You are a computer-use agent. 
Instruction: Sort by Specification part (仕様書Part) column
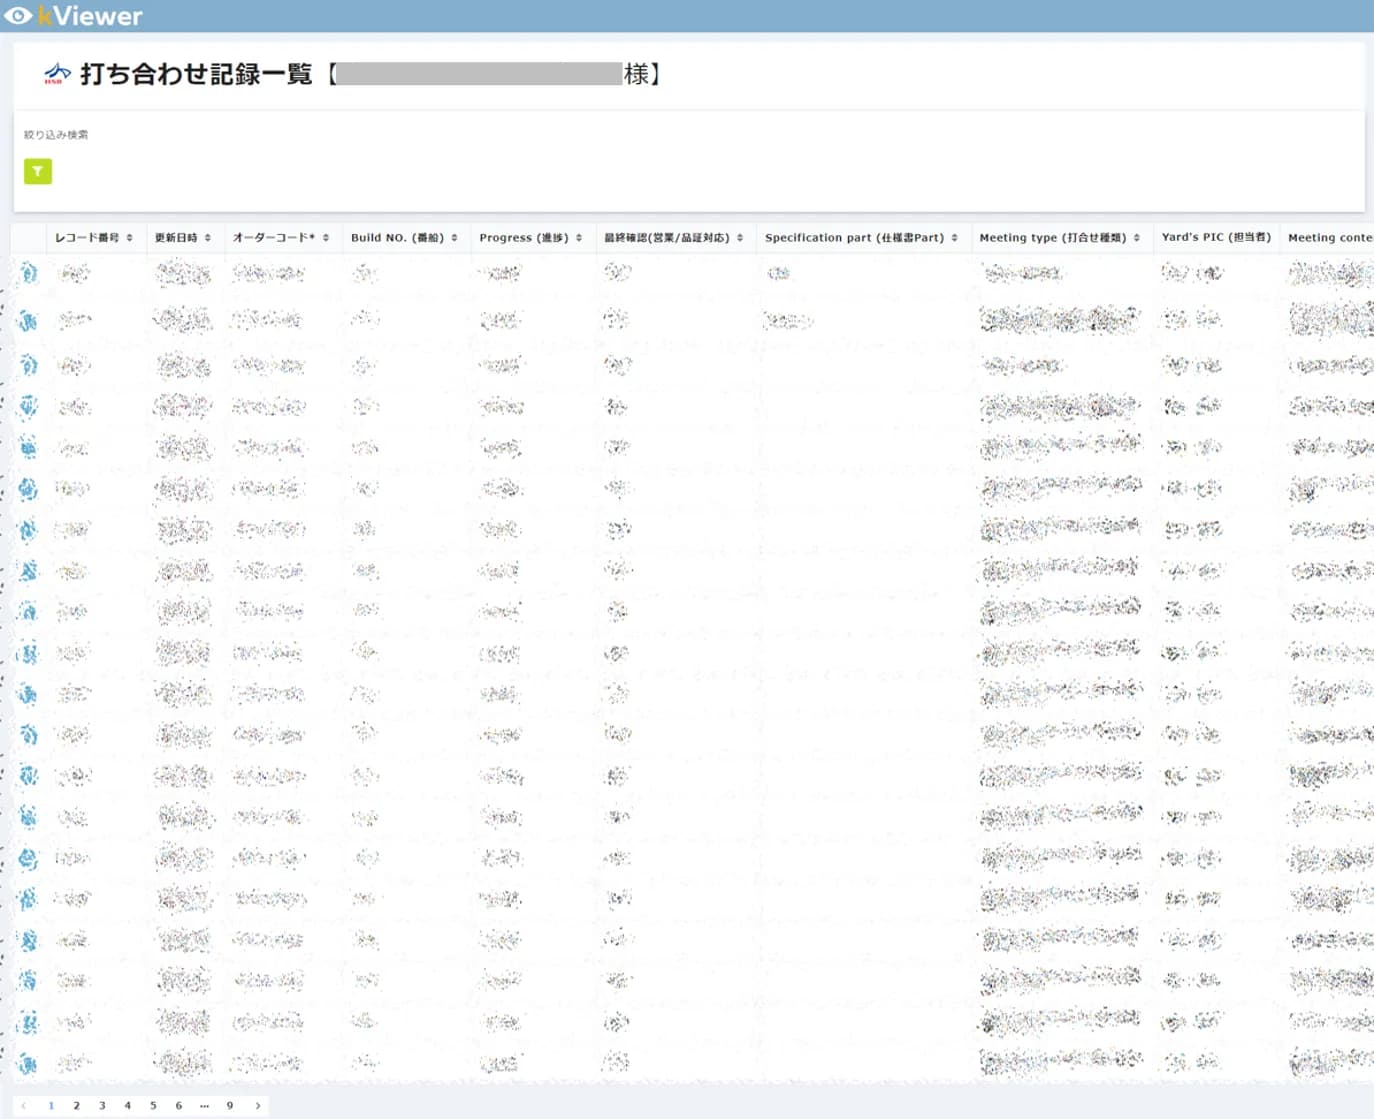click(861, 238)
